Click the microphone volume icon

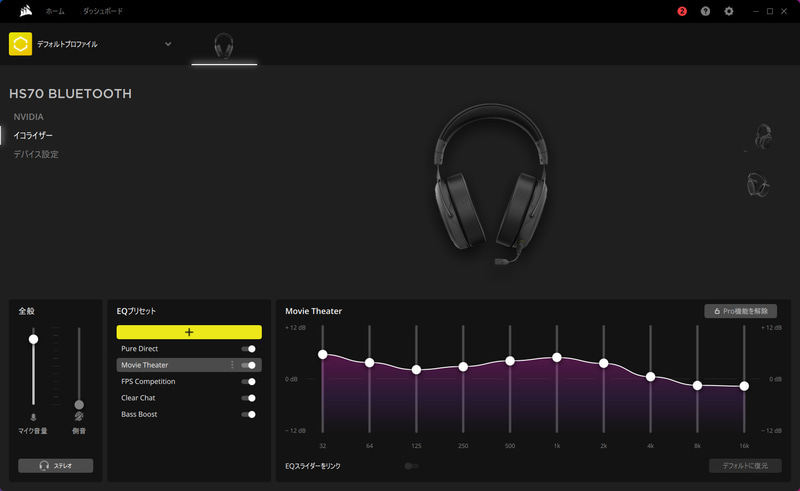point(33,417)
